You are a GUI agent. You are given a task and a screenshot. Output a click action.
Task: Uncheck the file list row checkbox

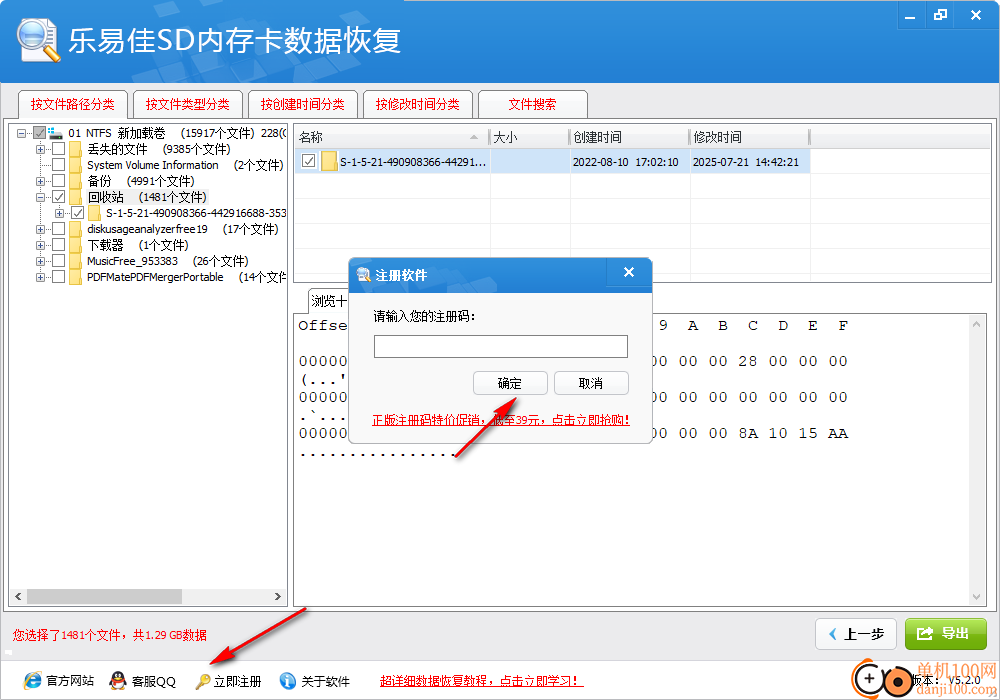309,161
